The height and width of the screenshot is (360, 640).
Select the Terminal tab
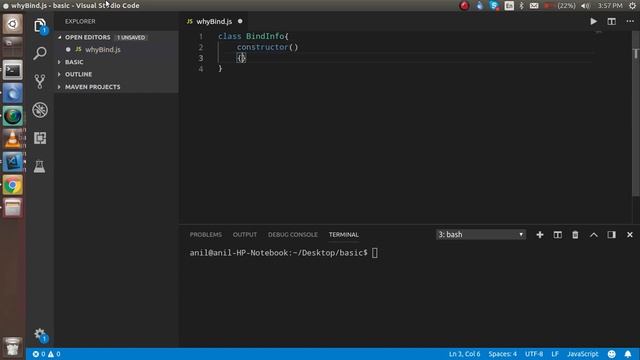pos(344,235)
